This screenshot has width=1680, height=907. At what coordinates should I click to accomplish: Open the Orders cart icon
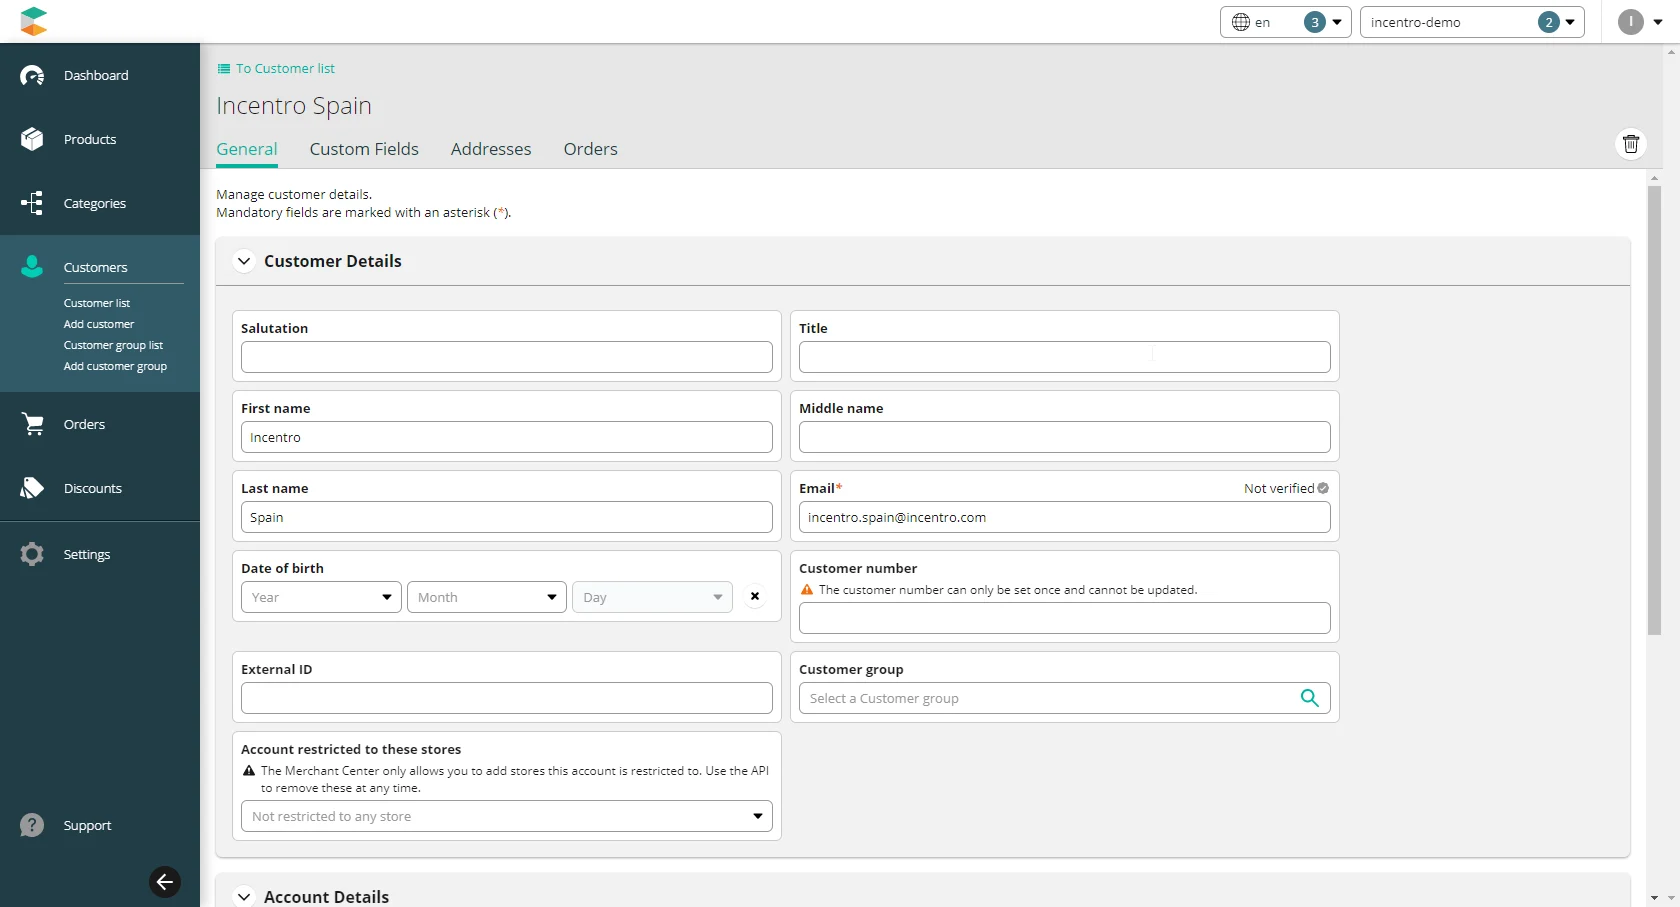(x=32, y=424)
